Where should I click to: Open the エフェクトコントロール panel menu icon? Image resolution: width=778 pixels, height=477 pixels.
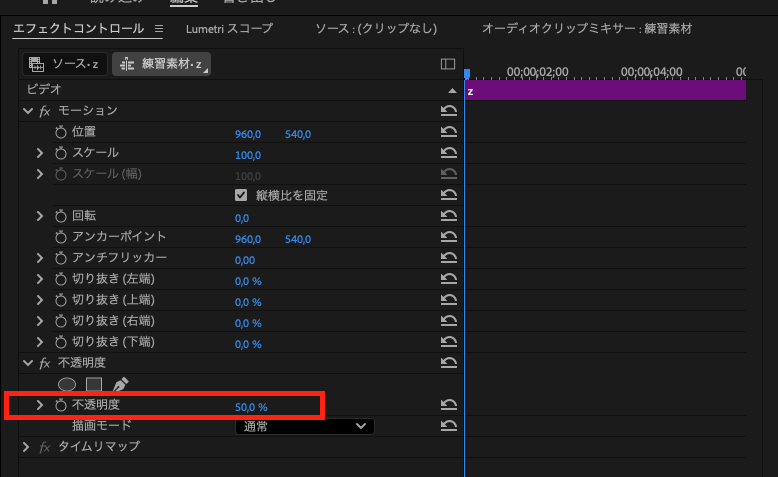coord(158,29)
